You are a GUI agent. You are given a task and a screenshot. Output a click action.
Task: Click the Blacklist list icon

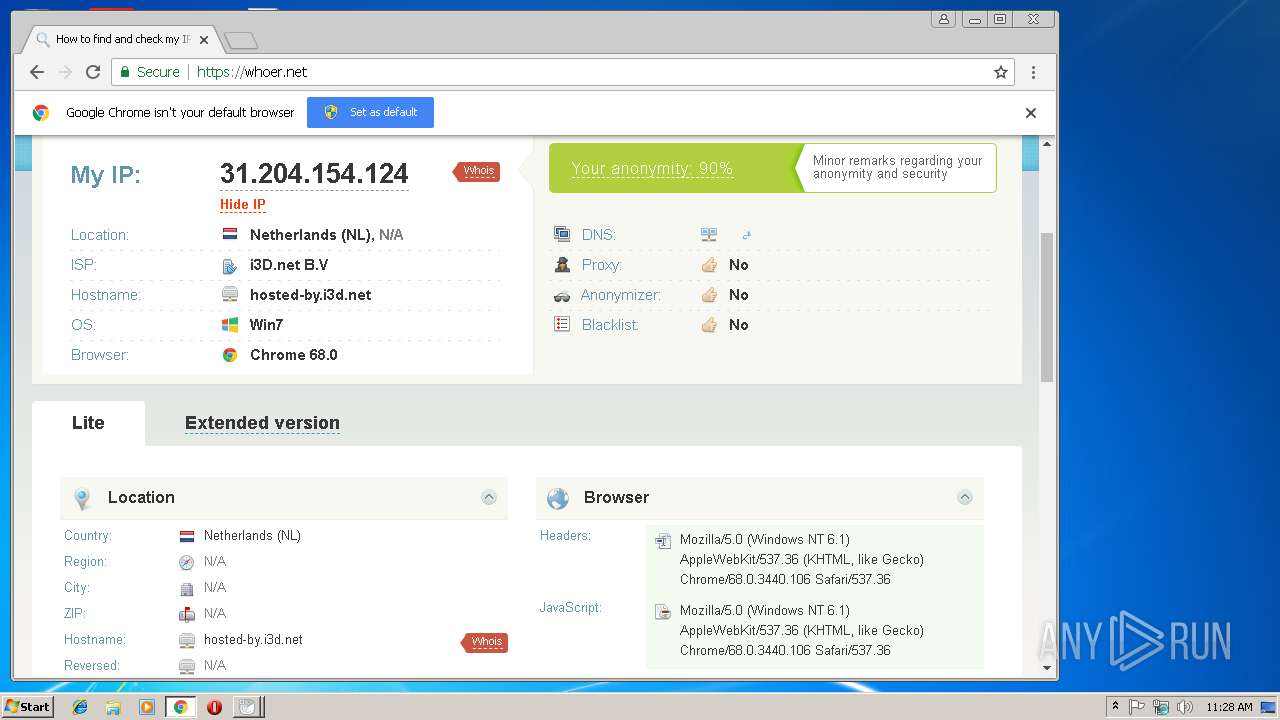(562, 324)
